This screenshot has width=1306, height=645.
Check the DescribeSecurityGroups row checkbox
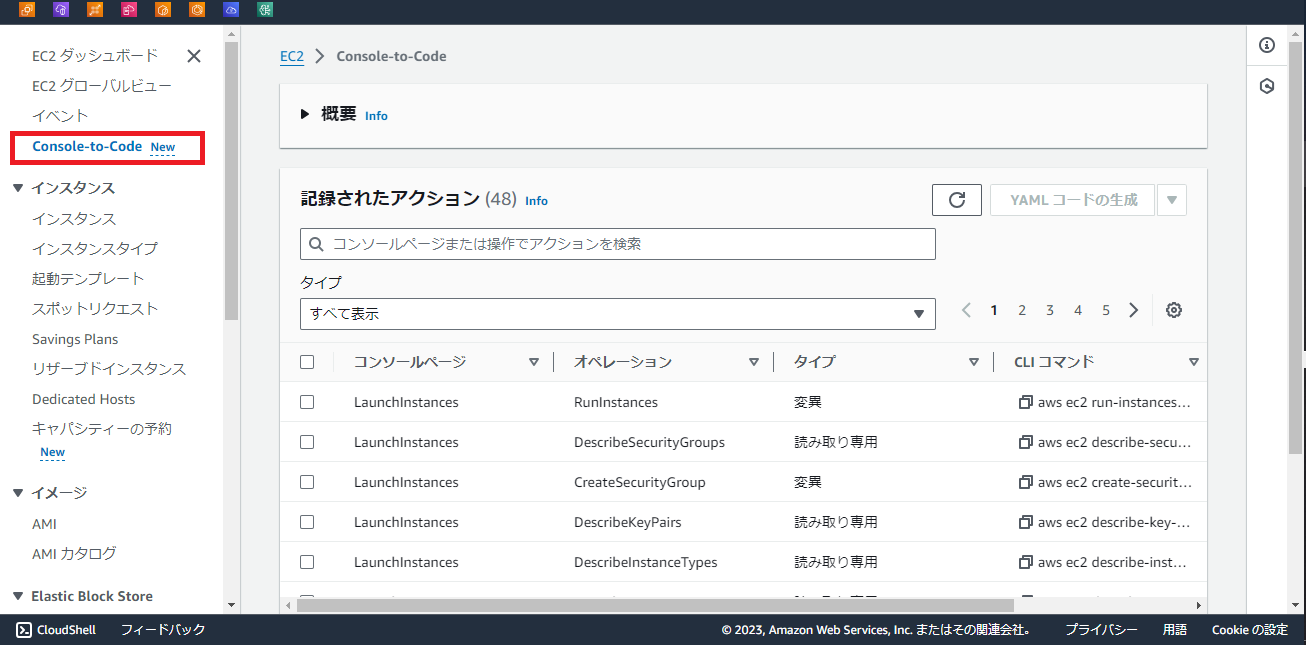(x=307, y=442)
